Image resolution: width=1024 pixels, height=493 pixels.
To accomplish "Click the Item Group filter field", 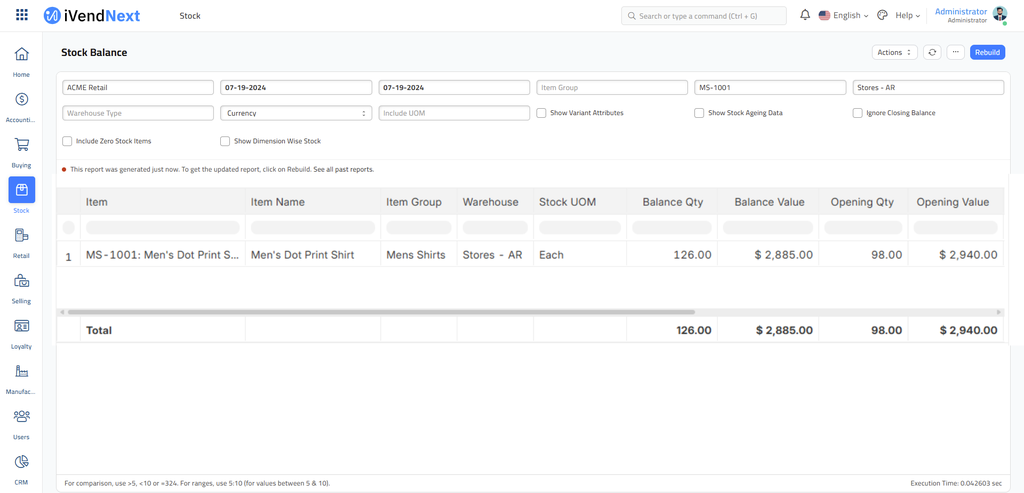I will pyautogui.click(x=612, y=88).
